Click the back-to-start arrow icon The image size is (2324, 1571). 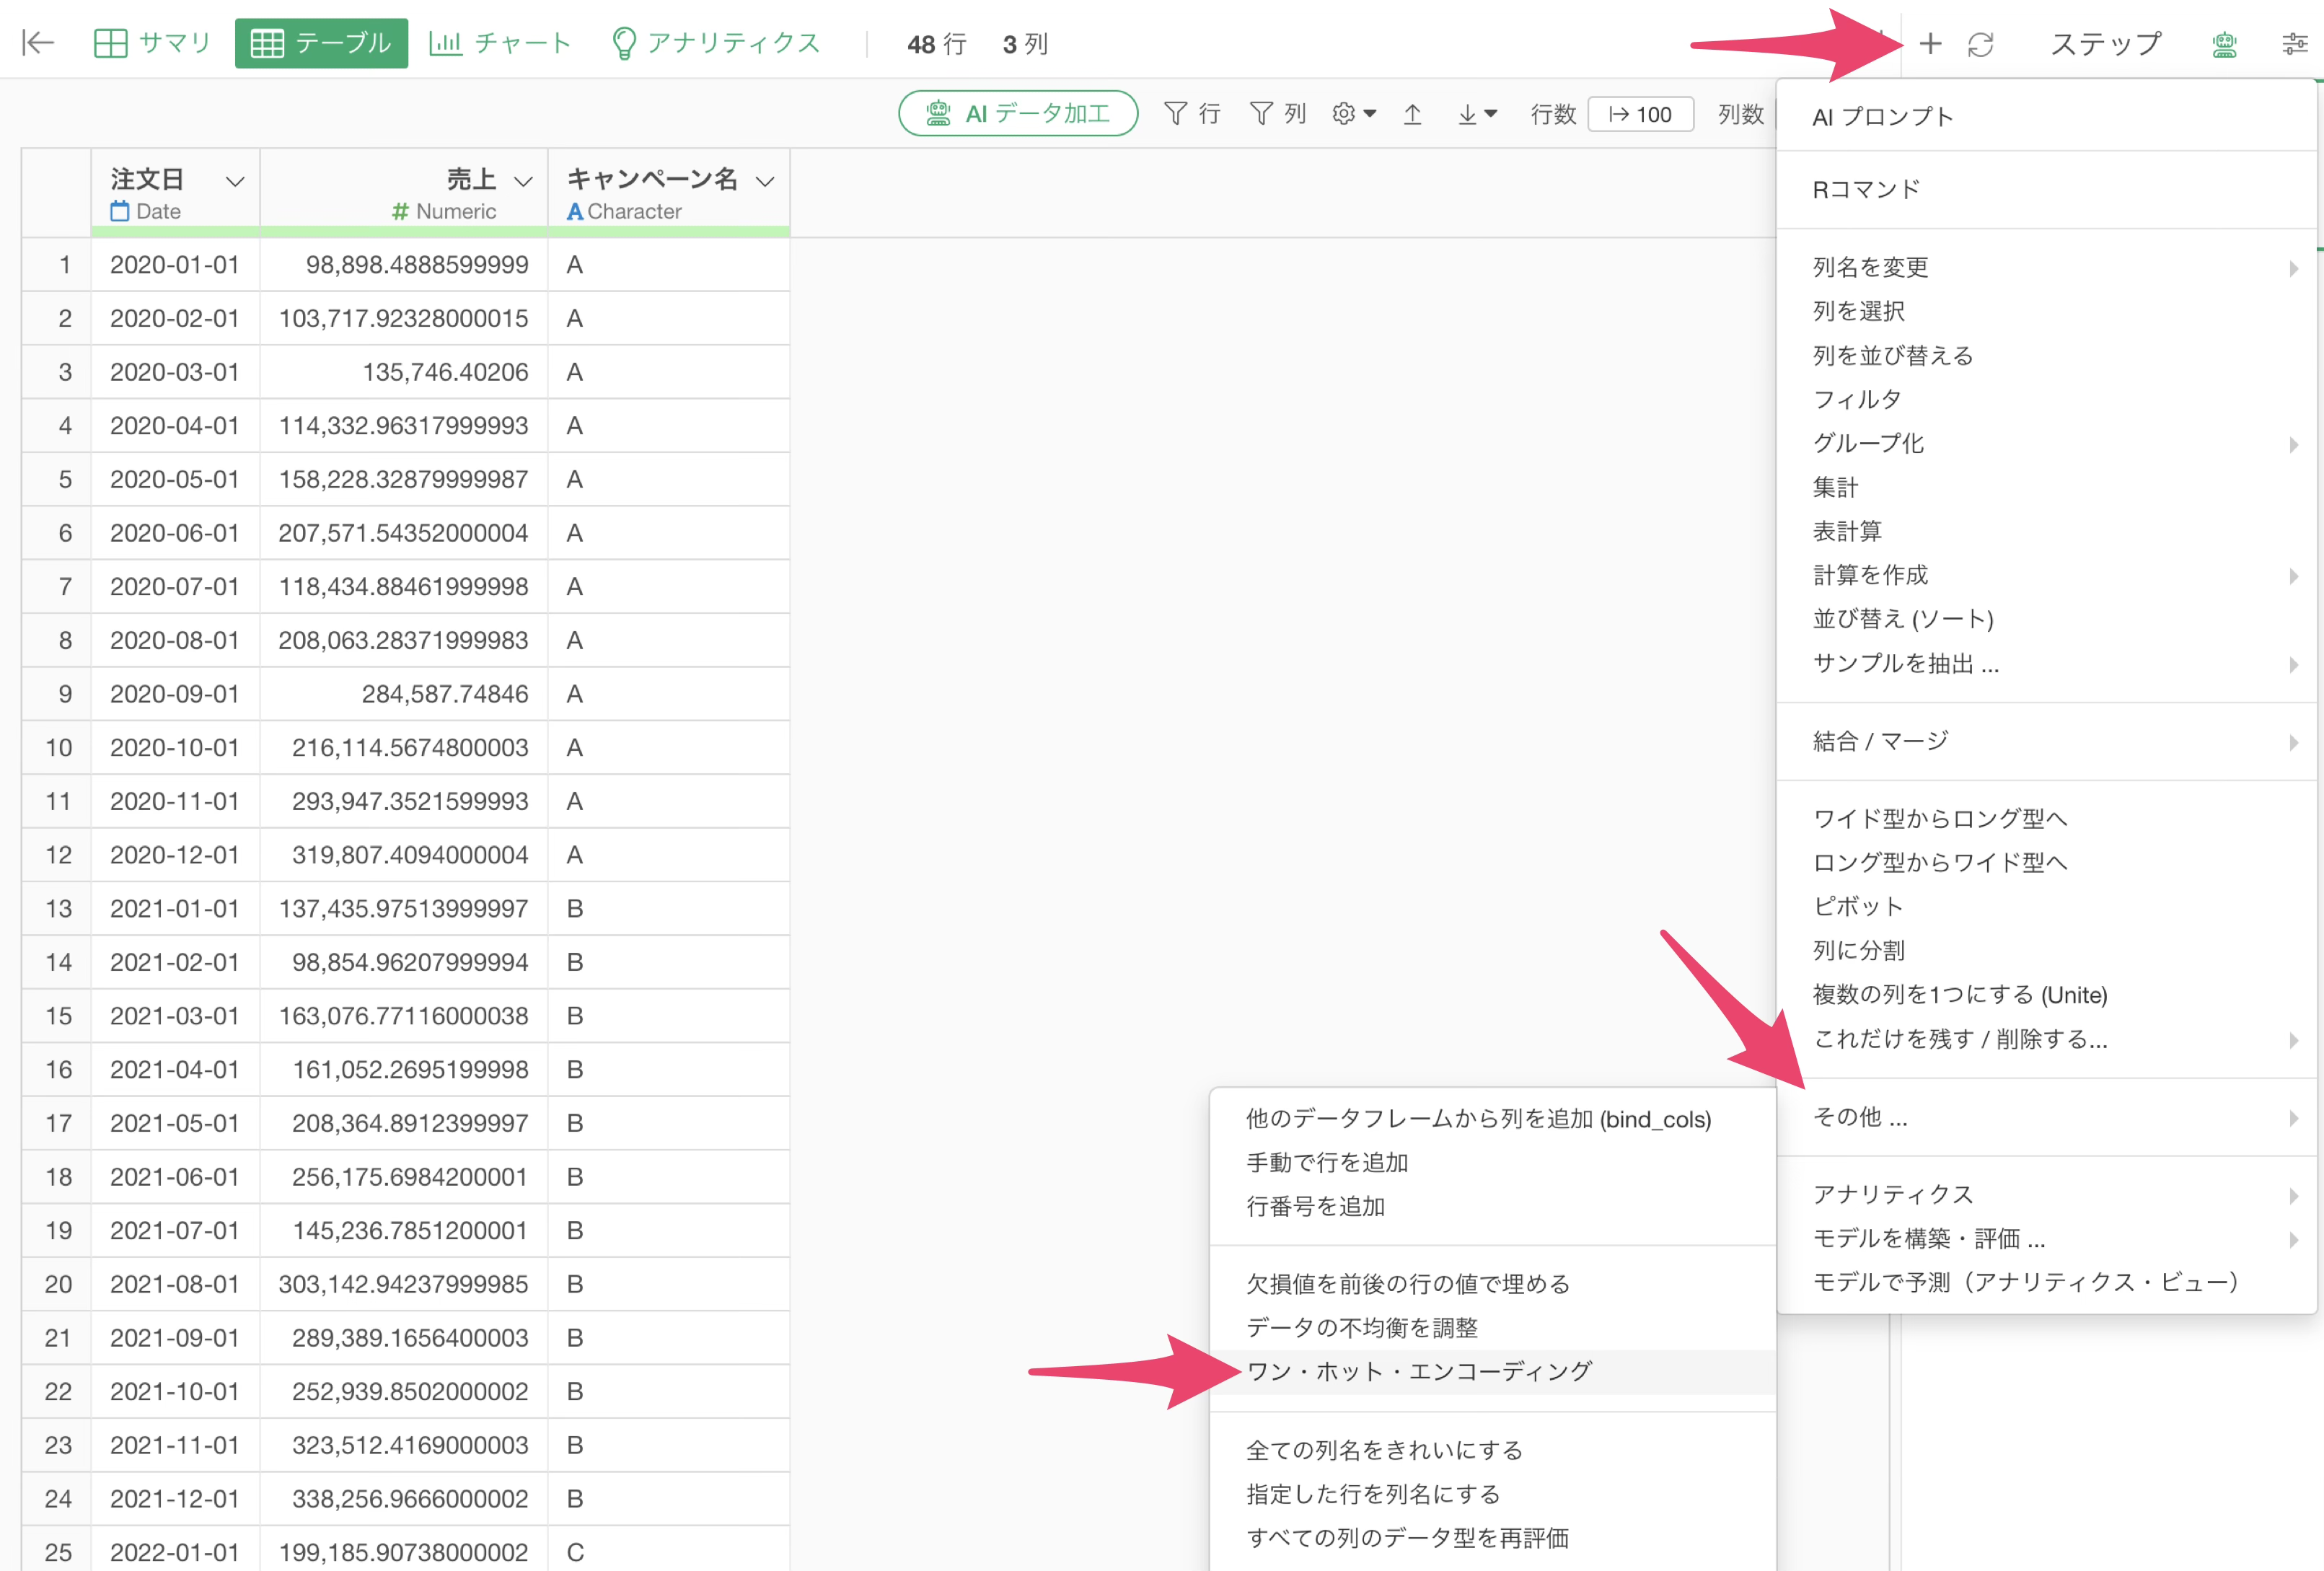38,43
